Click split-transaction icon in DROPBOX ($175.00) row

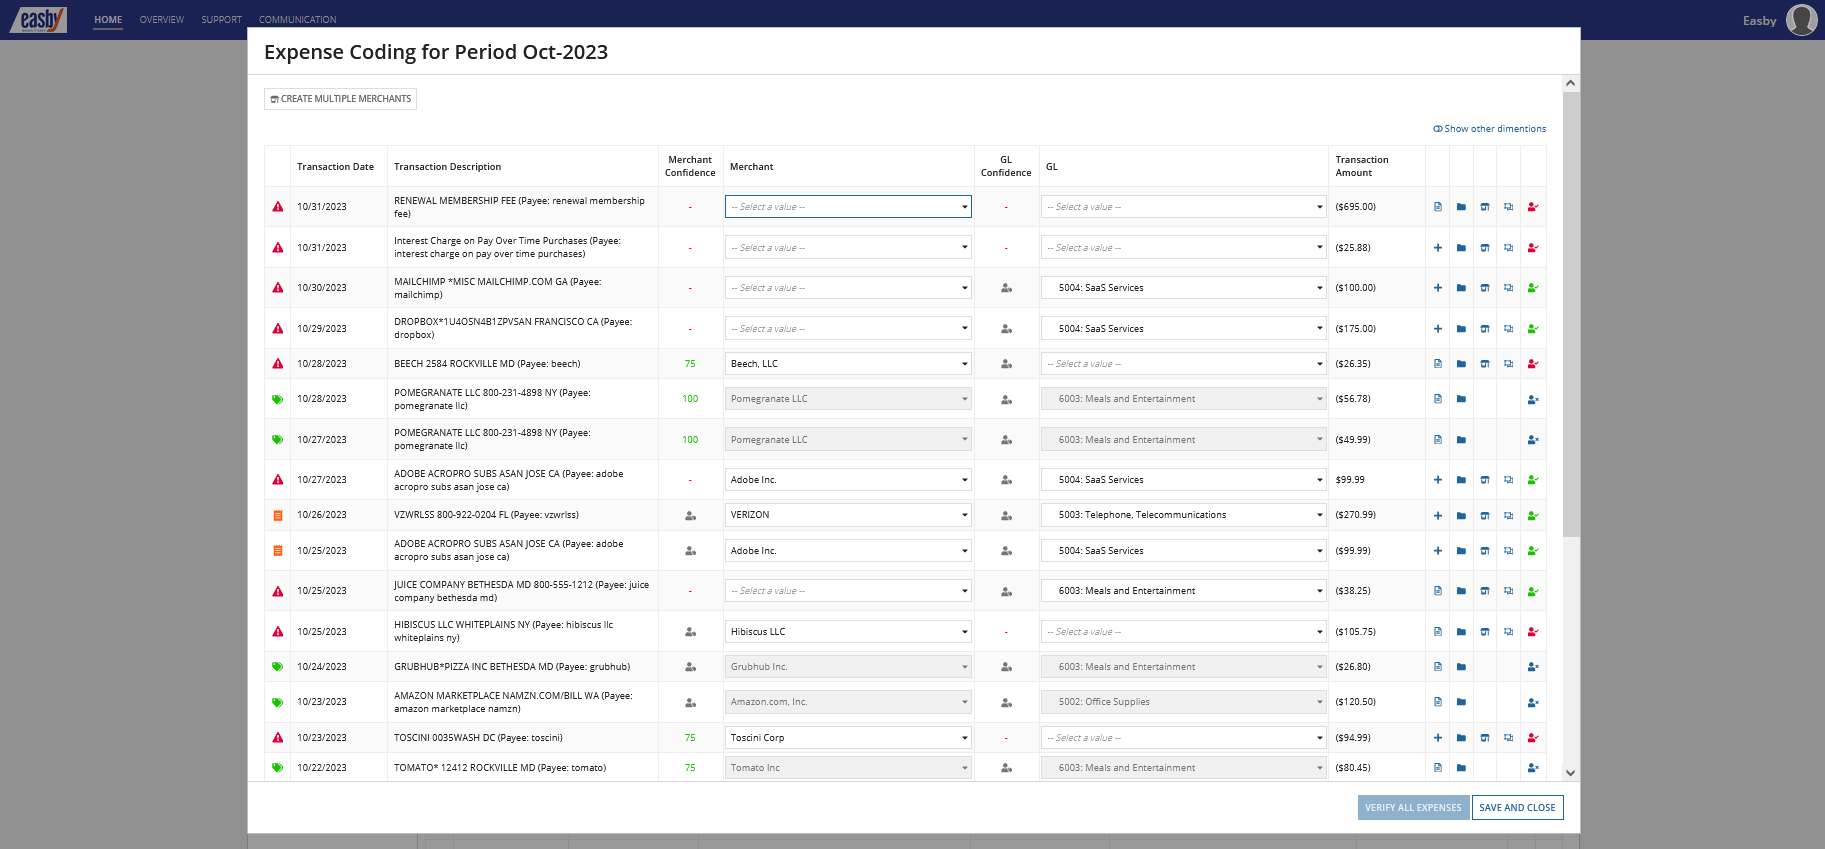[x=1508, y=329]
